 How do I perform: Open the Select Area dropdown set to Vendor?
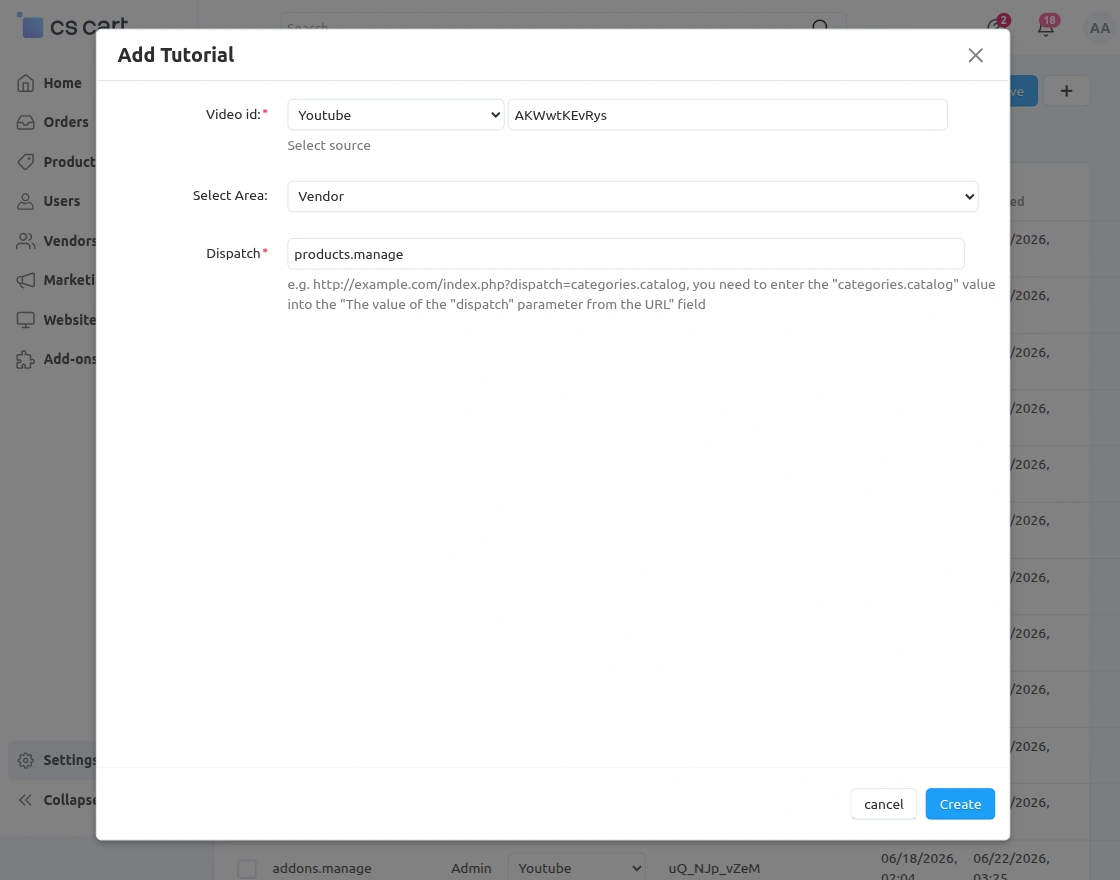(632, 196)
